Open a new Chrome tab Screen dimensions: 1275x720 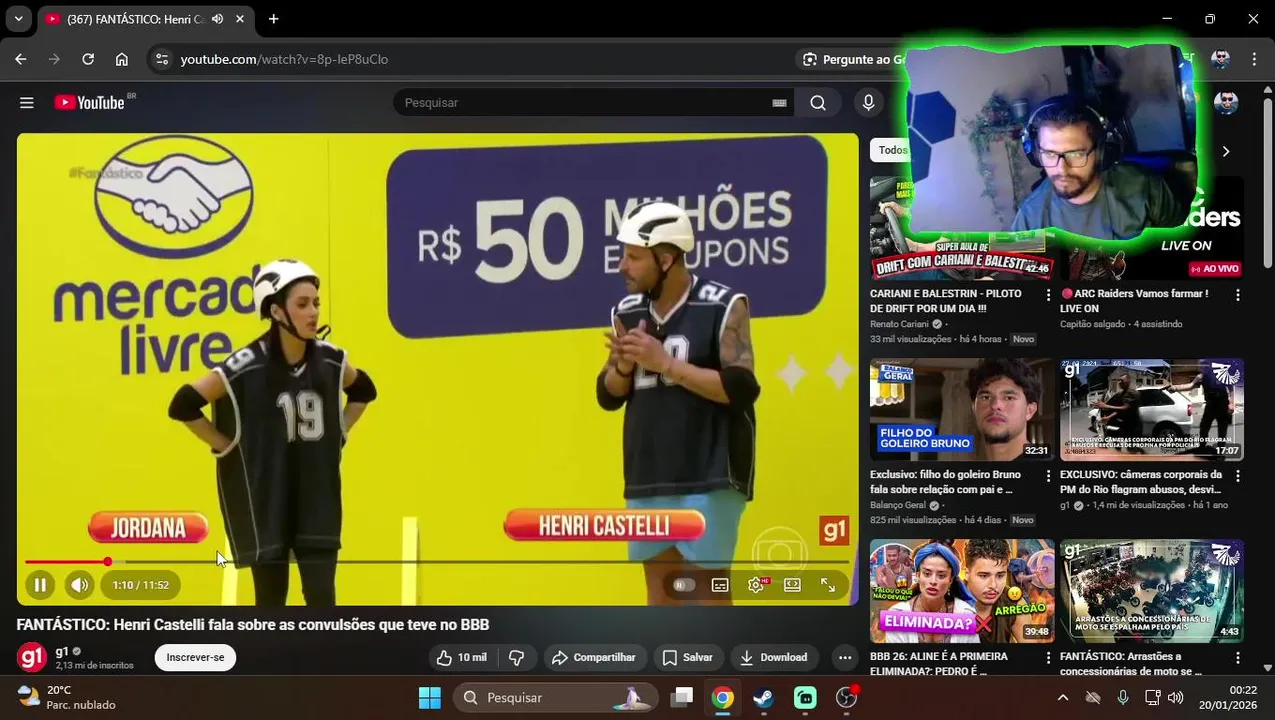[273, 19]
